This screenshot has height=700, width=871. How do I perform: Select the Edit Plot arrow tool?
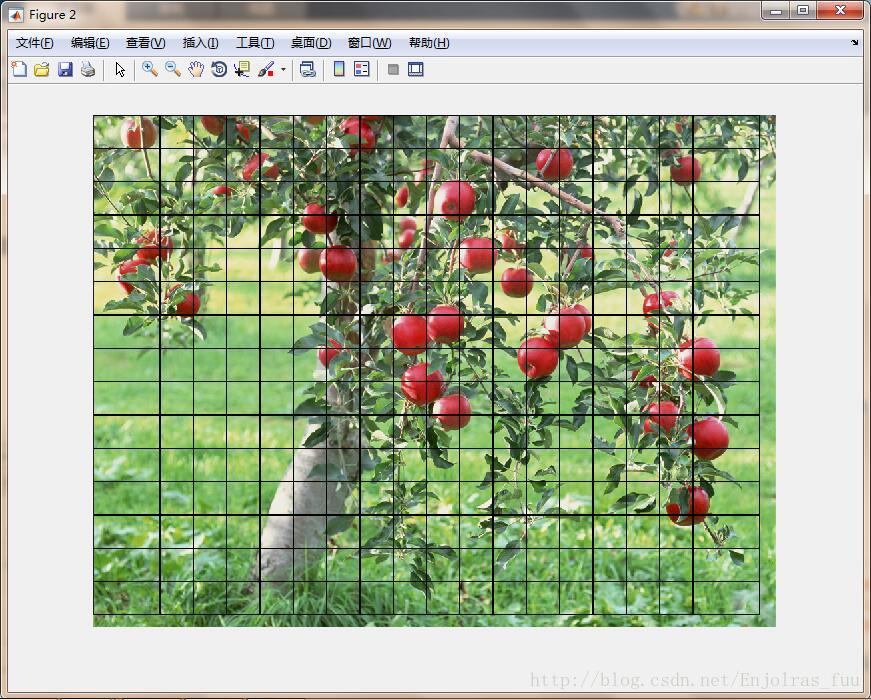click(119, 69)
